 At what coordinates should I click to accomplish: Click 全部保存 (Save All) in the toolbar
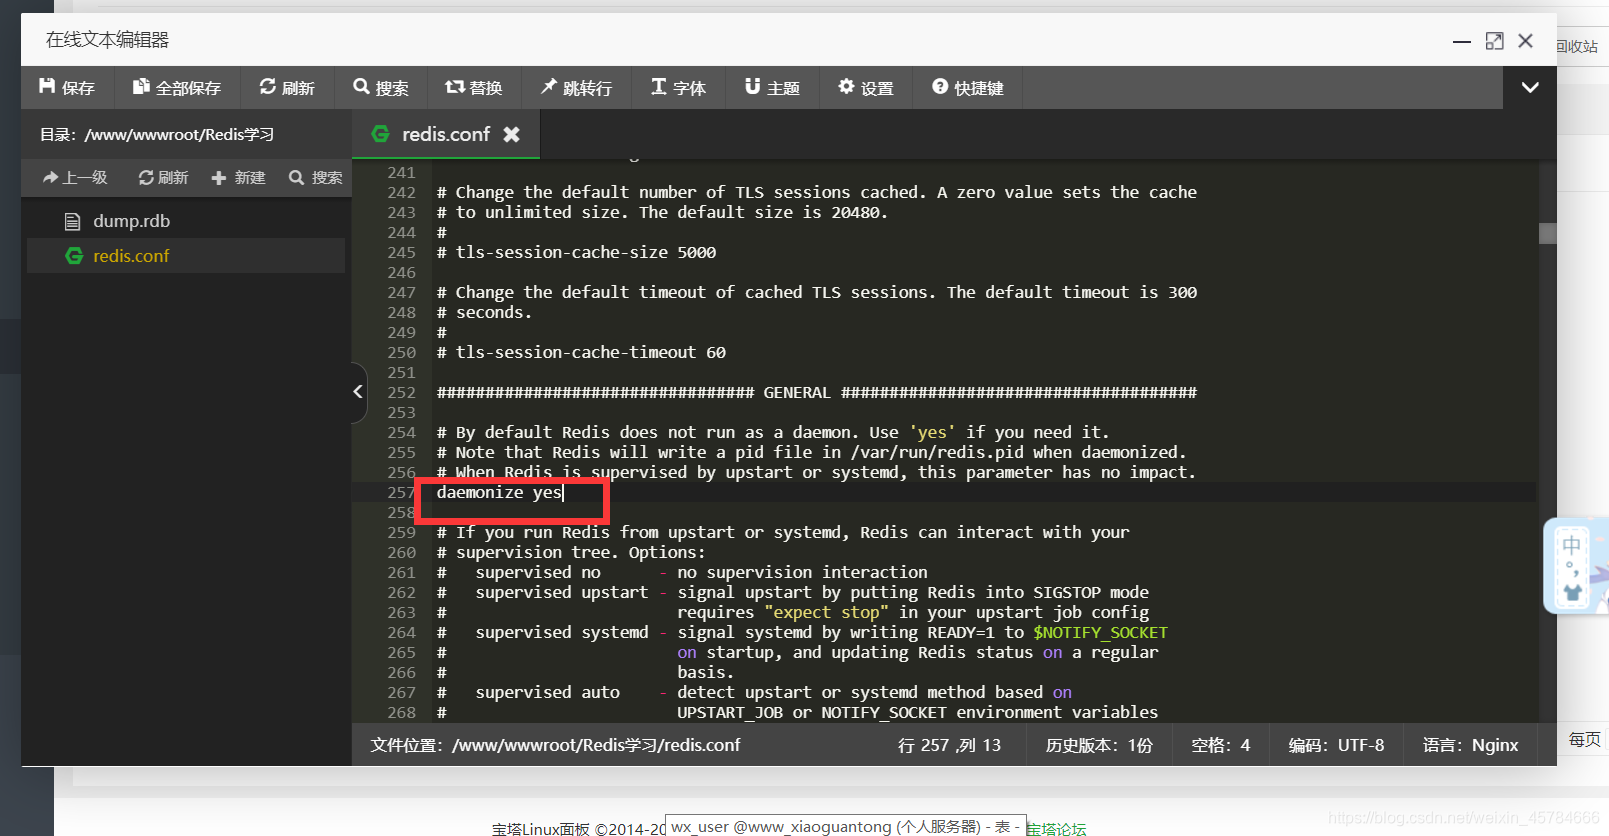[x=177, y=88]
